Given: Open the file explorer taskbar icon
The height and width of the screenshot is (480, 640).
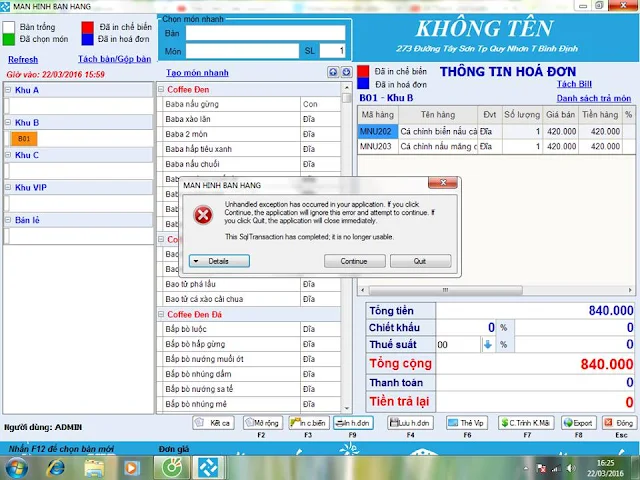Looking at the screenshot, I should point(94,468).
